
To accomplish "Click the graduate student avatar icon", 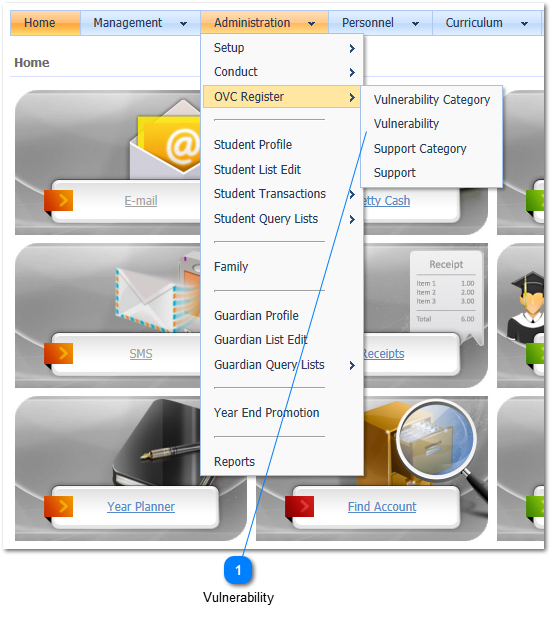I will pyautogui.click(x=526, y=305).
